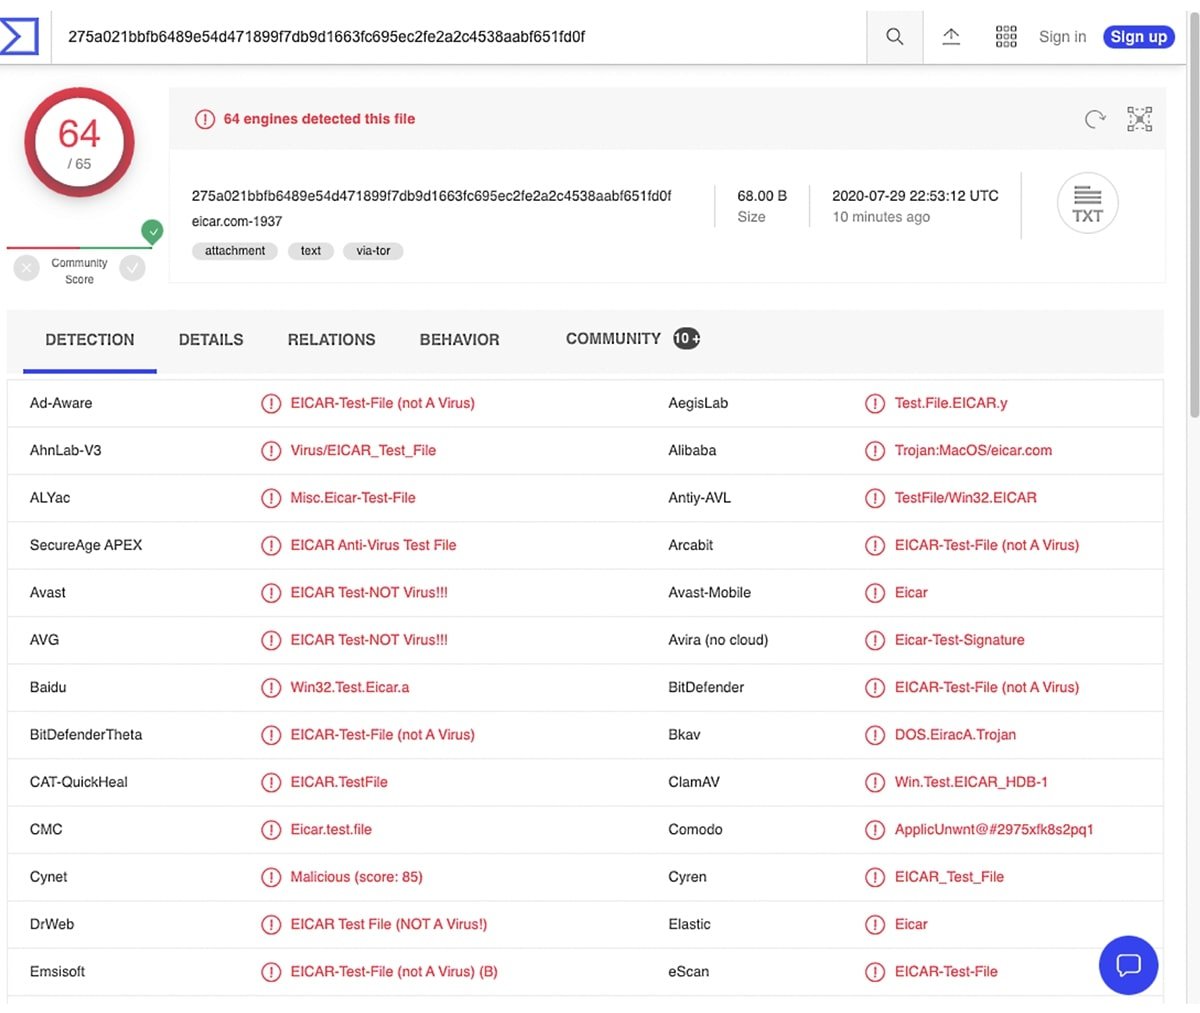
Task: Click the attachment tag
Action: [235, 251]
